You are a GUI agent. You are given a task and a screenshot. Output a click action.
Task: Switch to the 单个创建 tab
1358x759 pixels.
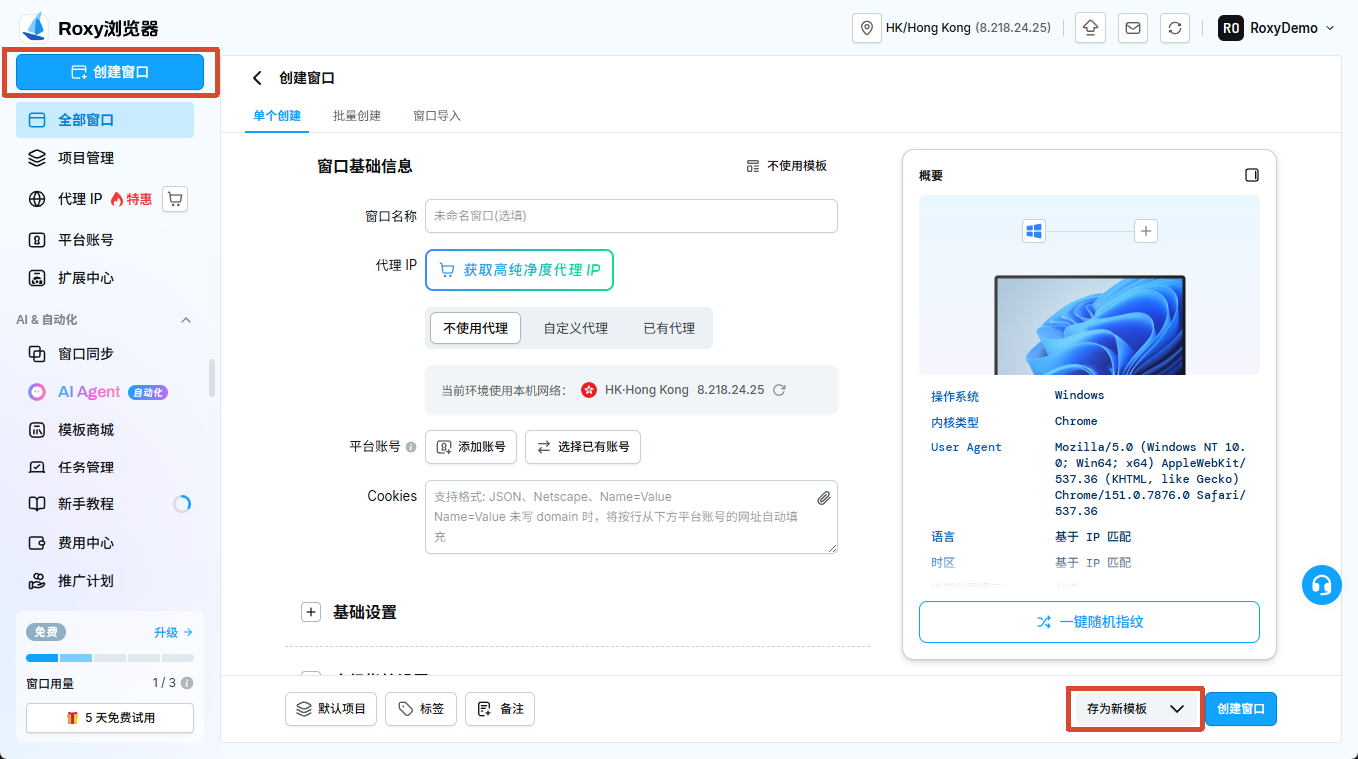coord(277,116)
